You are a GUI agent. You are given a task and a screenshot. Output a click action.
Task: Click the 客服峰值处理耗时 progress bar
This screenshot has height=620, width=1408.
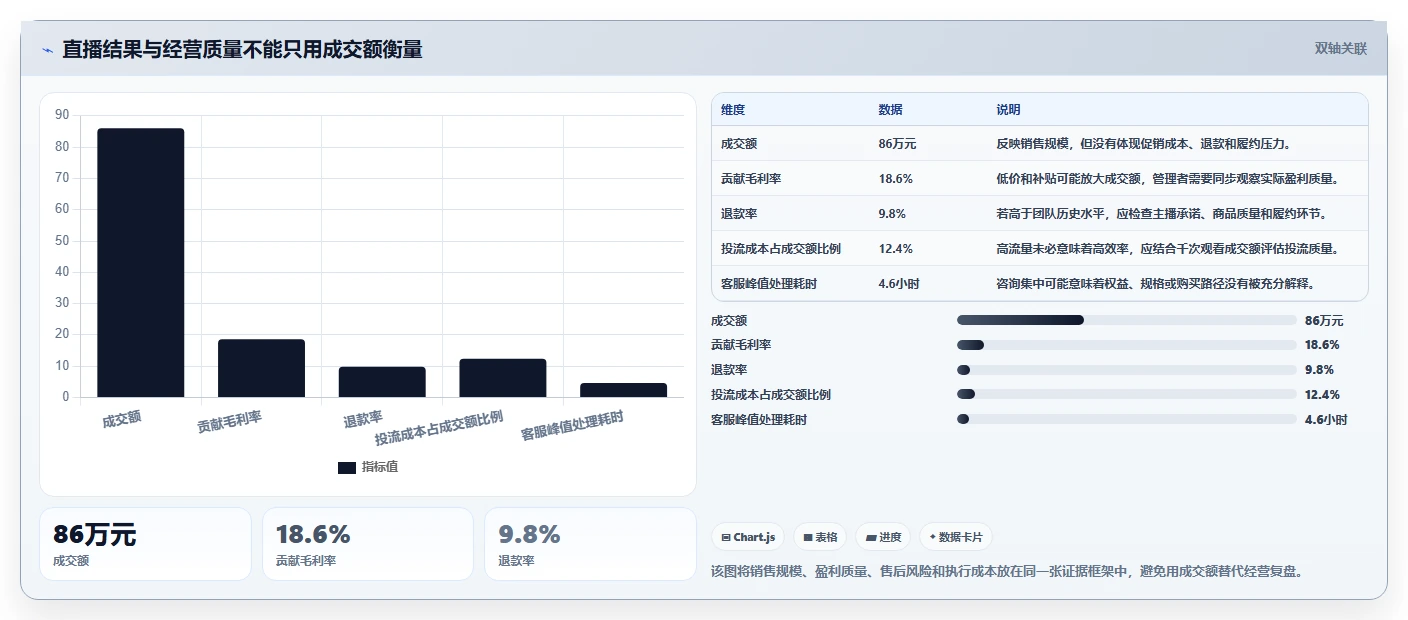tap(1126, 420)
